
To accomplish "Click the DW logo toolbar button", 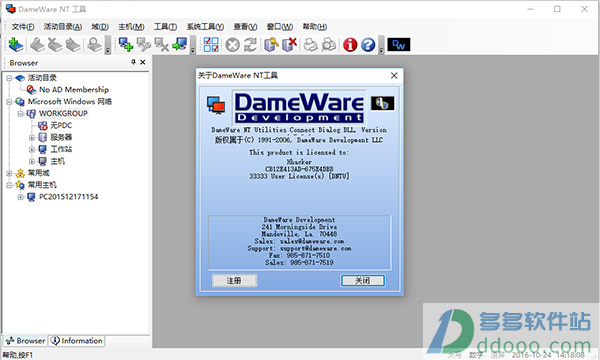I will pyautogui.click(x=399, y=45).
